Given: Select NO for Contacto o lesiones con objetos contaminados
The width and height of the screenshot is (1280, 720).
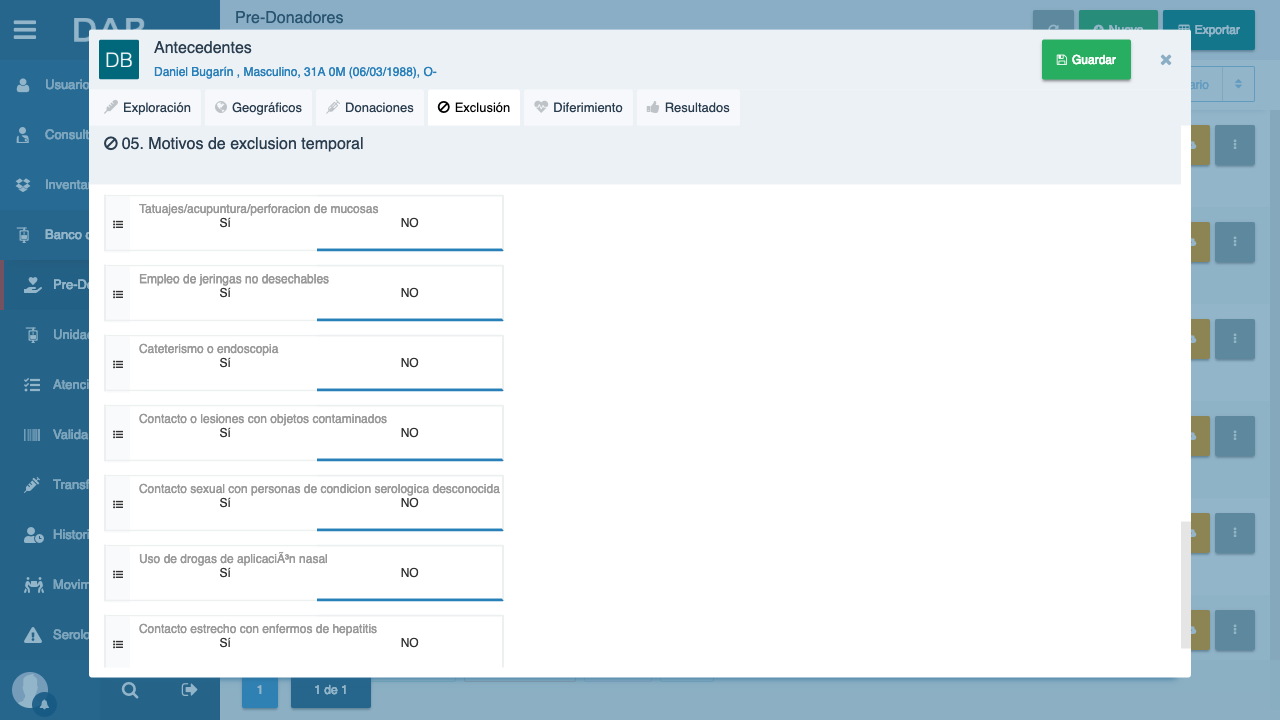Looking at the screenshot, I should coord(410,434).
